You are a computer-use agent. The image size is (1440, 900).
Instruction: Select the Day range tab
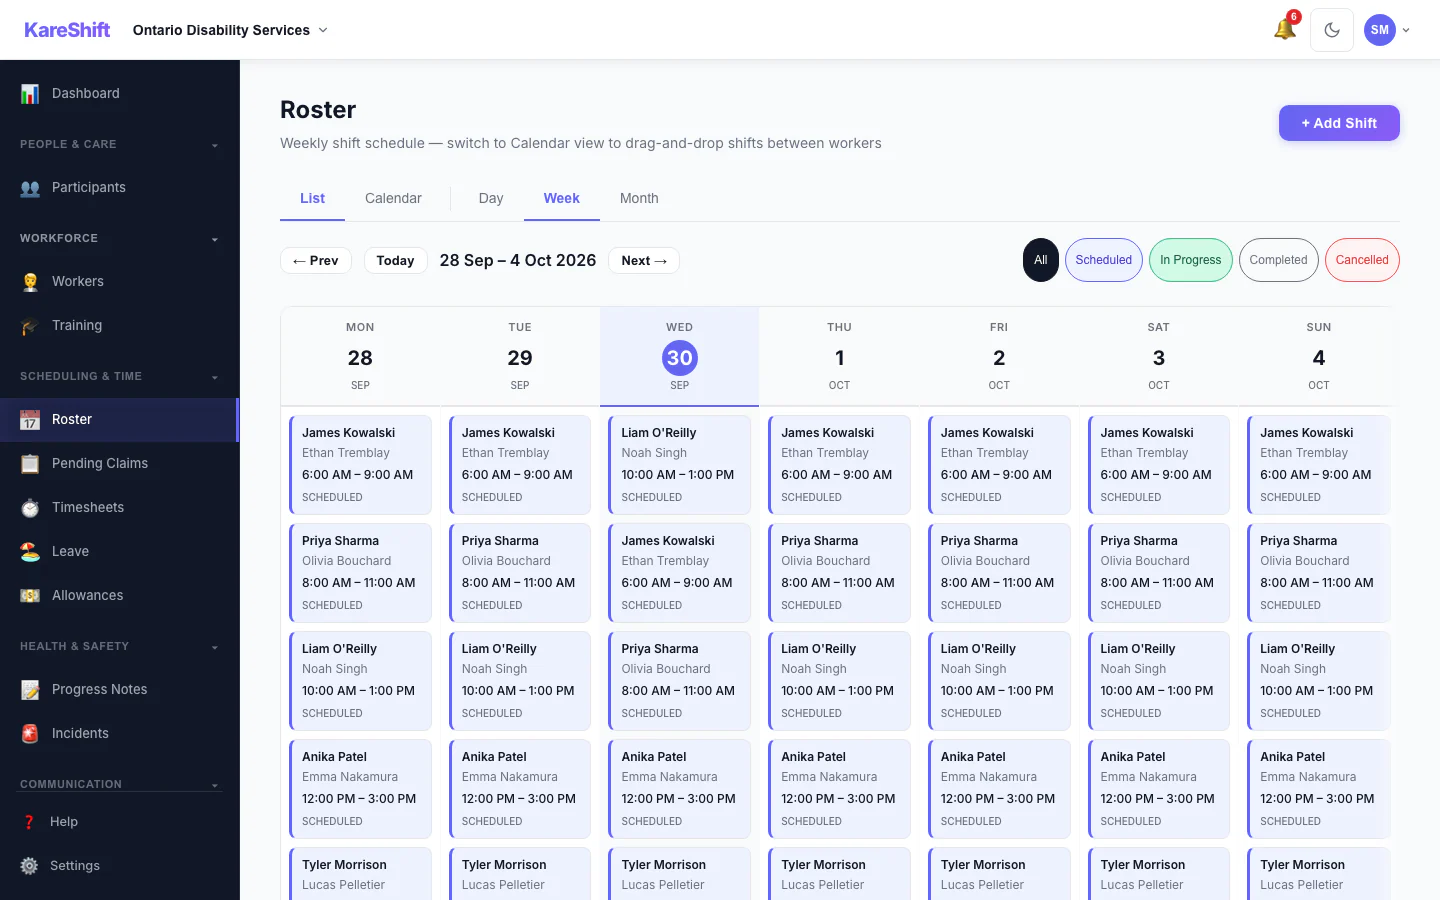[491, 199]
